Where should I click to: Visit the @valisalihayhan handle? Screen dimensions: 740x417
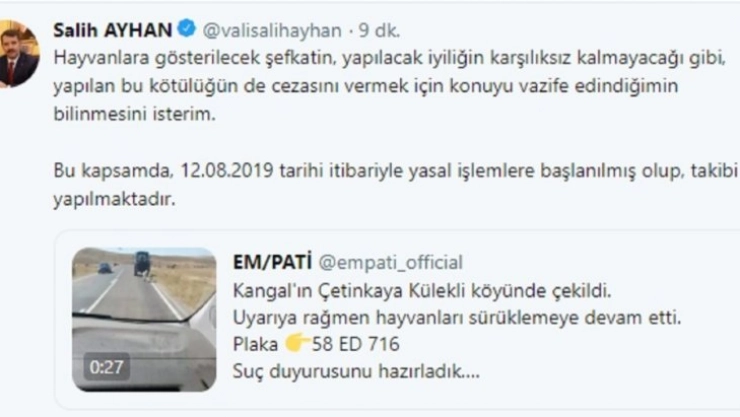pyautogui.click(x=272, y=30)
